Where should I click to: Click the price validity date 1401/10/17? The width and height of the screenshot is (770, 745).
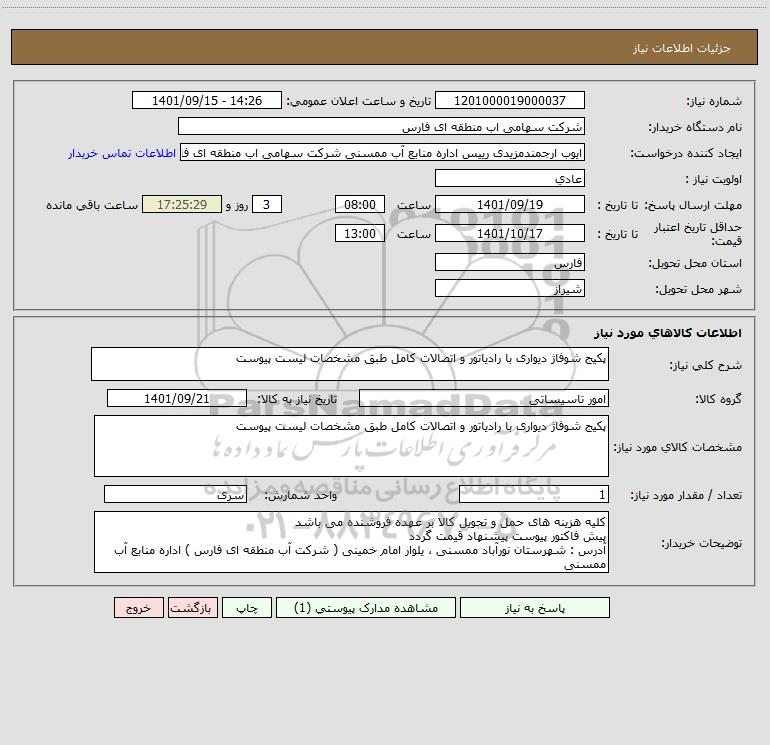tap(510, 233)
